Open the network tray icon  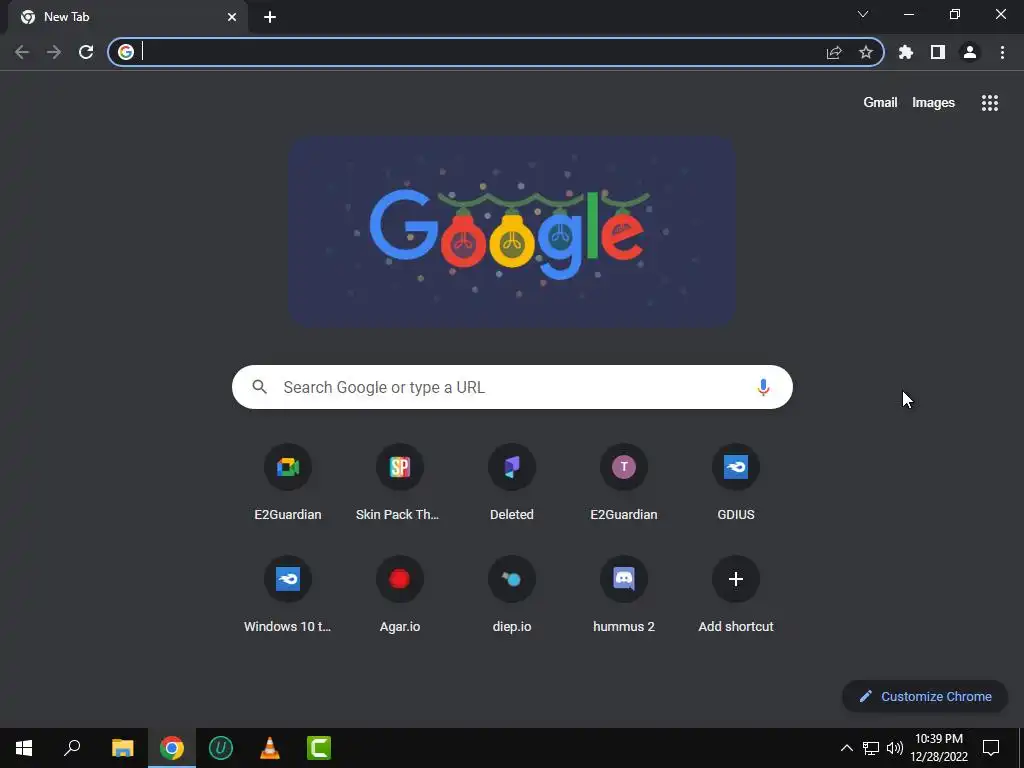coord(871,748)
